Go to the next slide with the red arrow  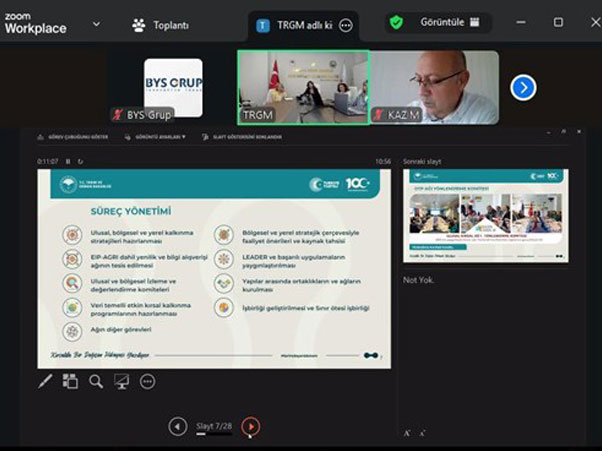coord(251,427)
